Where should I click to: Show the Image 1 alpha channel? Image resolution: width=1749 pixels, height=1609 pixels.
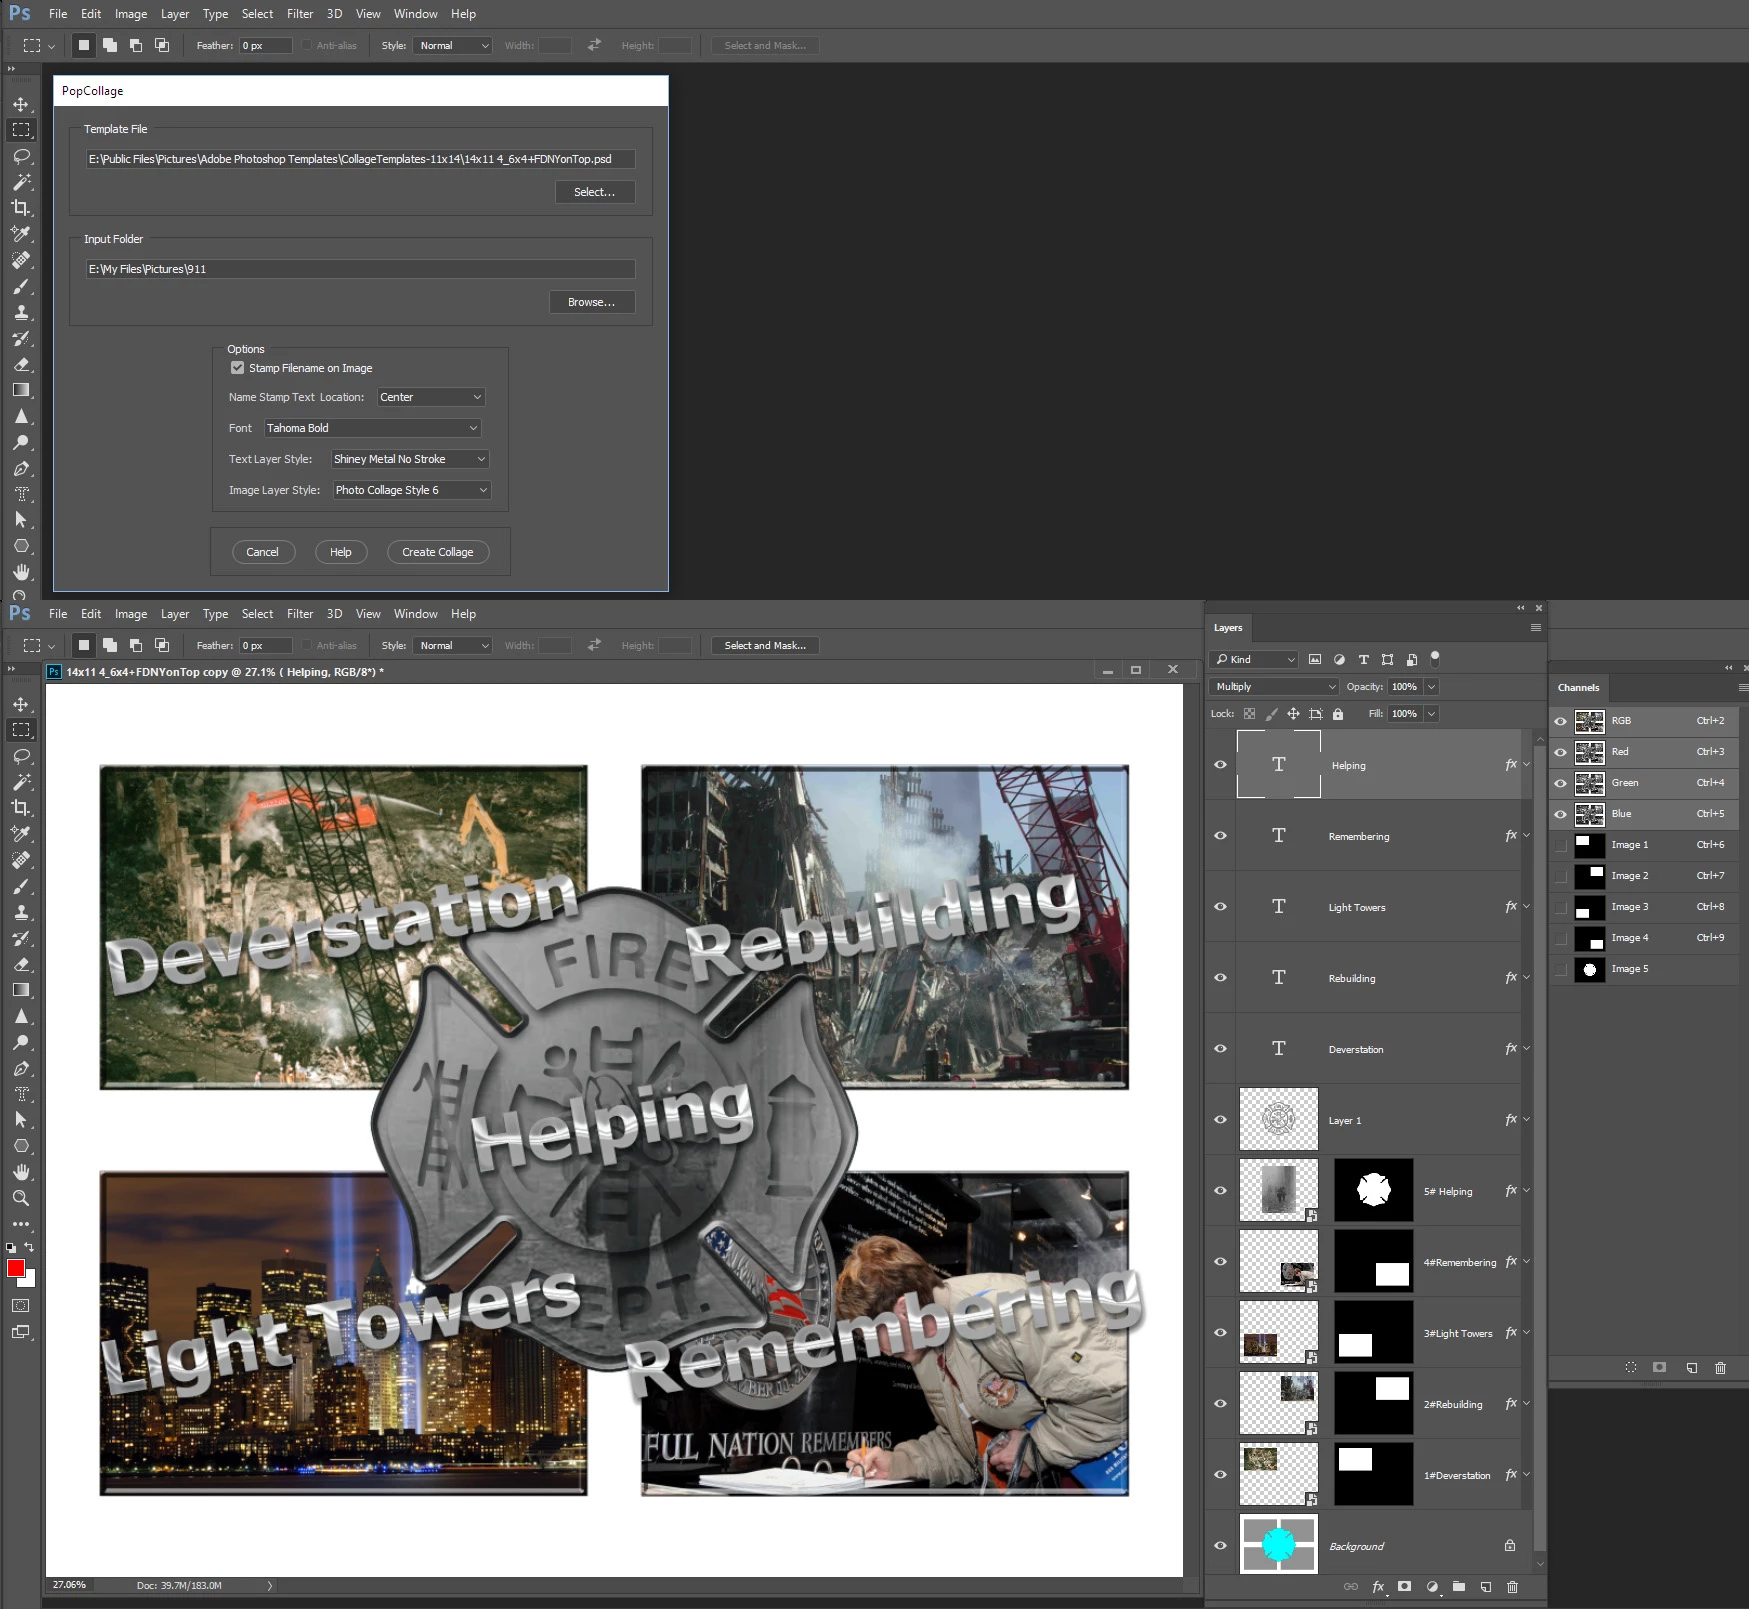pos(1560,845)
